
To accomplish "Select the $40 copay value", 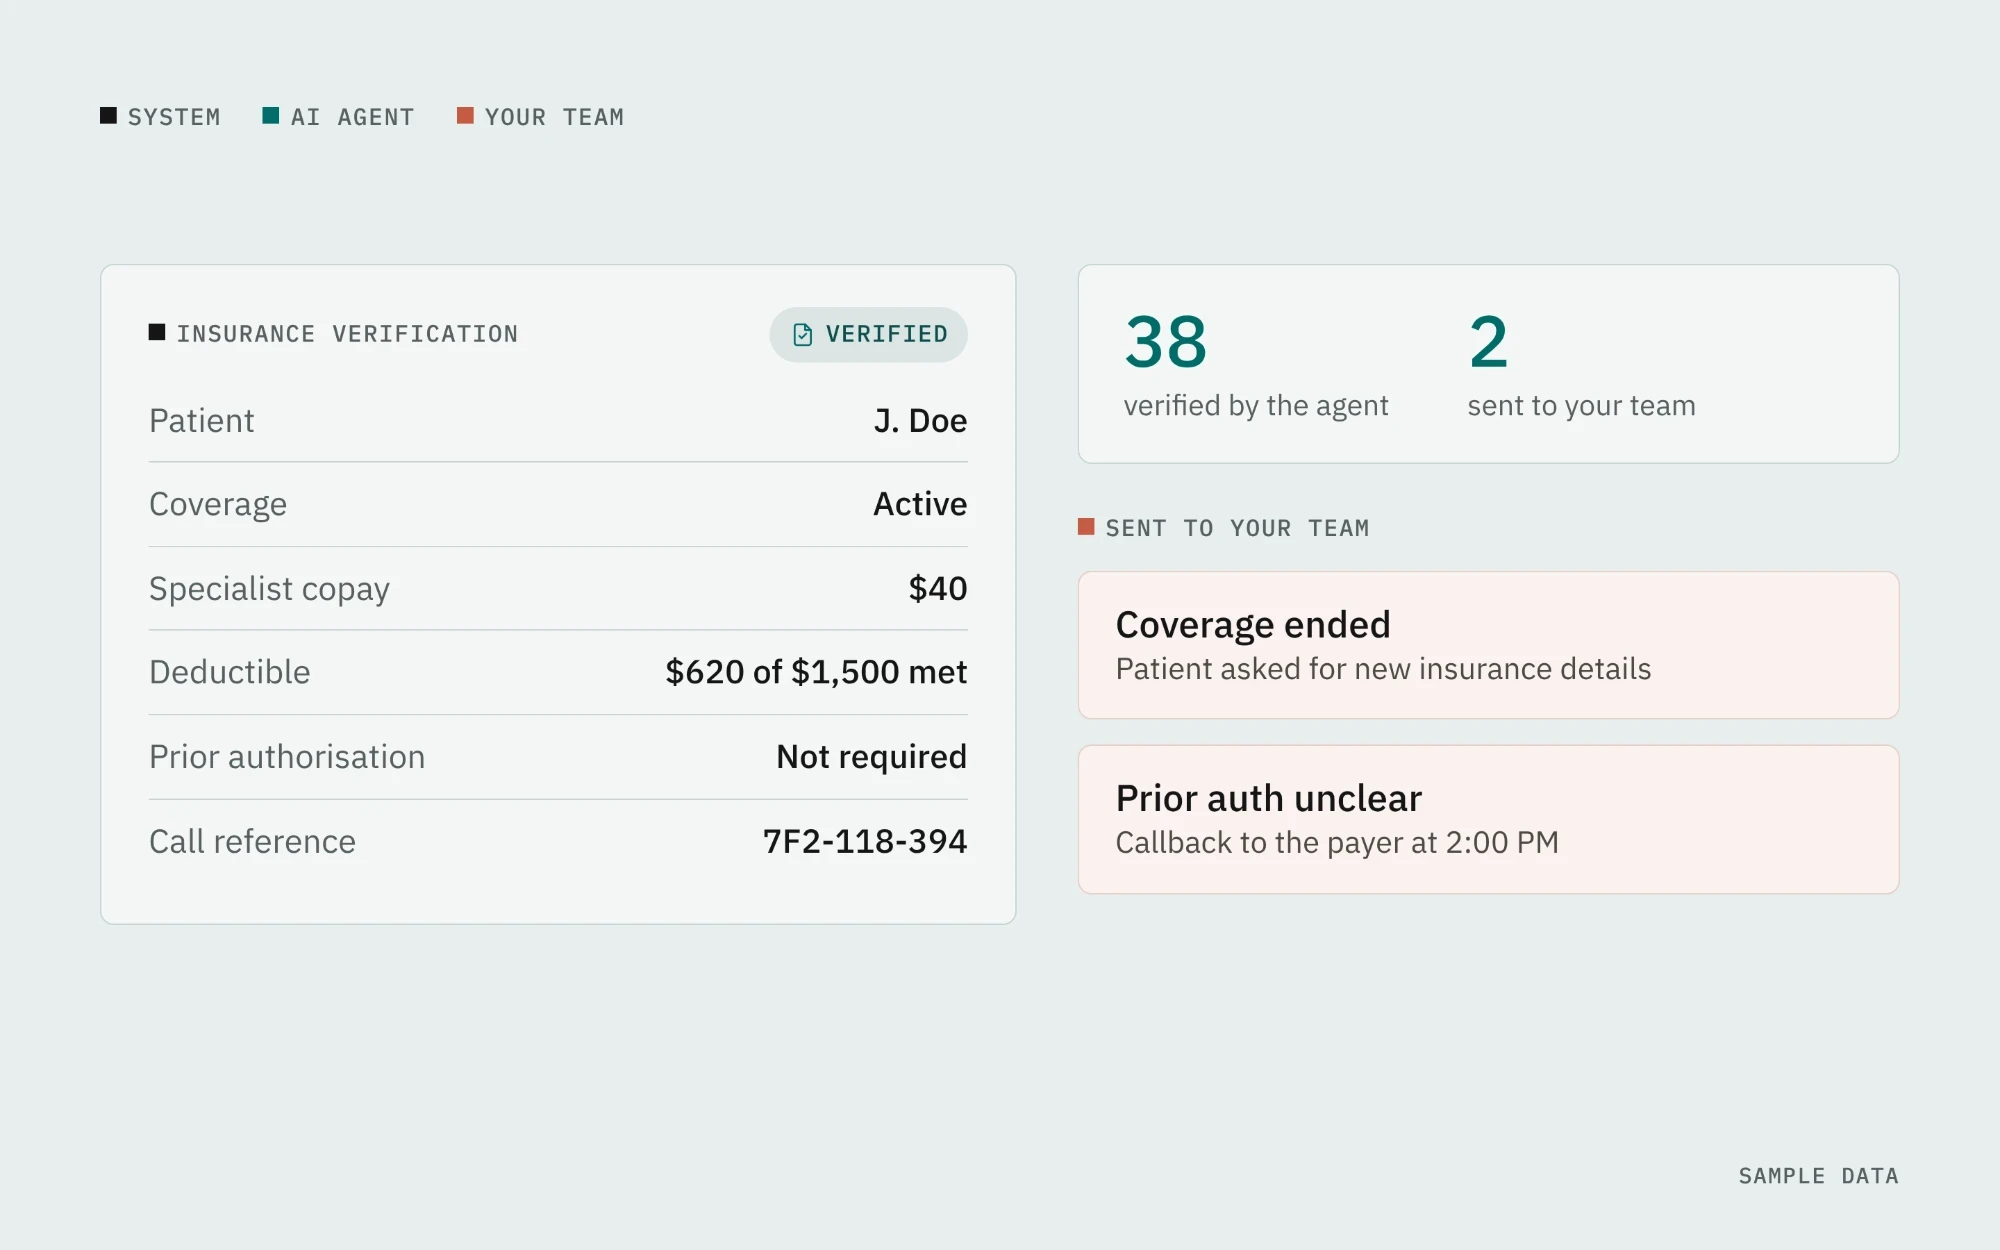I will click(x=938, y=588).
